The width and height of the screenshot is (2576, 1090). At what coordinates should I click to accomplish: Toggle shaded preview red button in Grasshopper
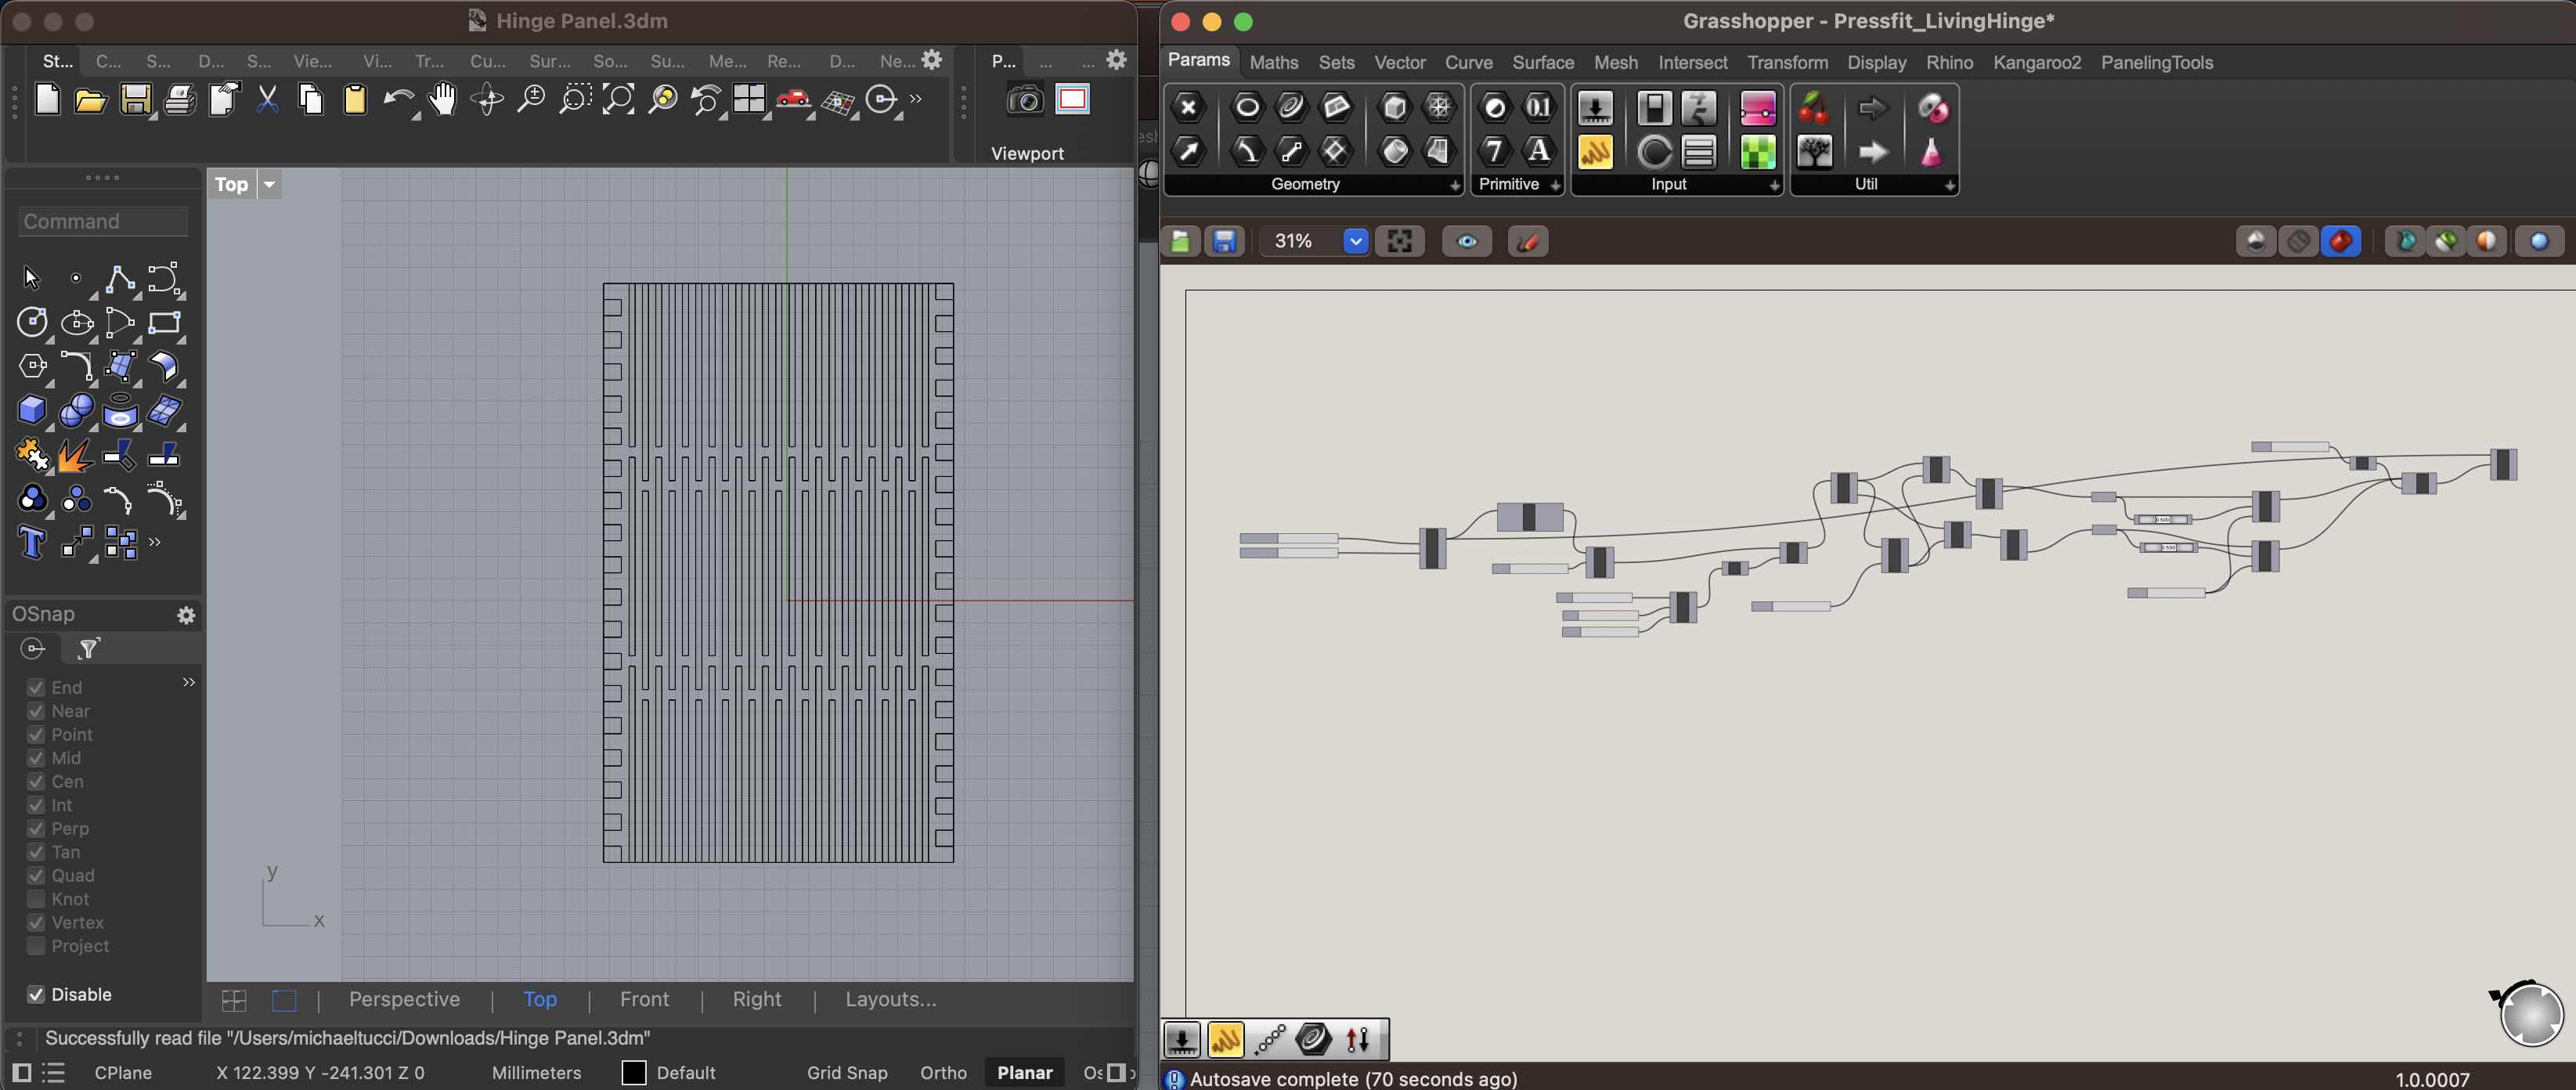(x=2341, y=241)
